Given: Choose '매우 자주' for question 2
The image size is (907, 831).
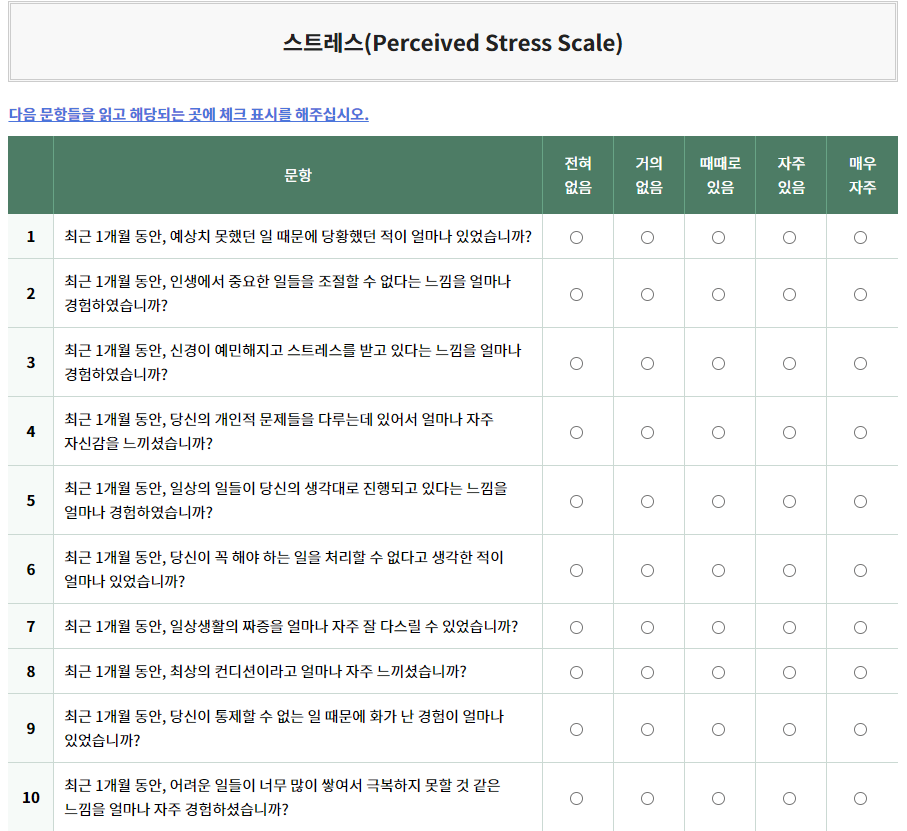Looking at the screenshot, I should coord(861,294).
